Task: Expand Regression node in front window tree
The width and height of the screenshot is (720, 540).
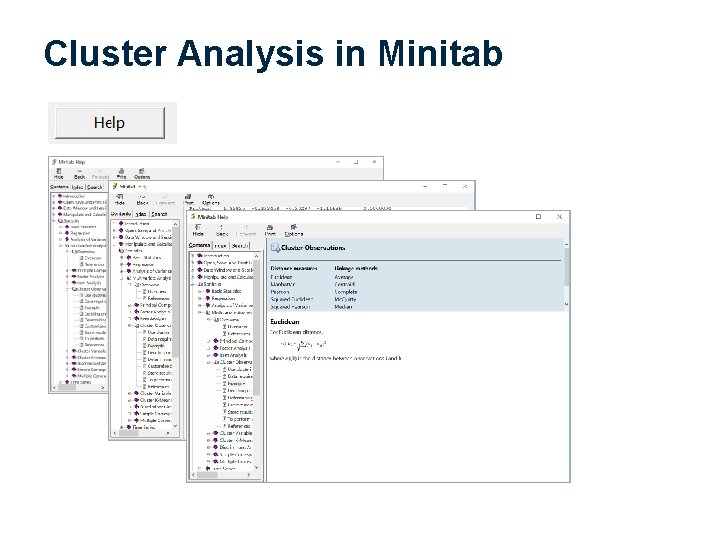Action: [200, 298]
